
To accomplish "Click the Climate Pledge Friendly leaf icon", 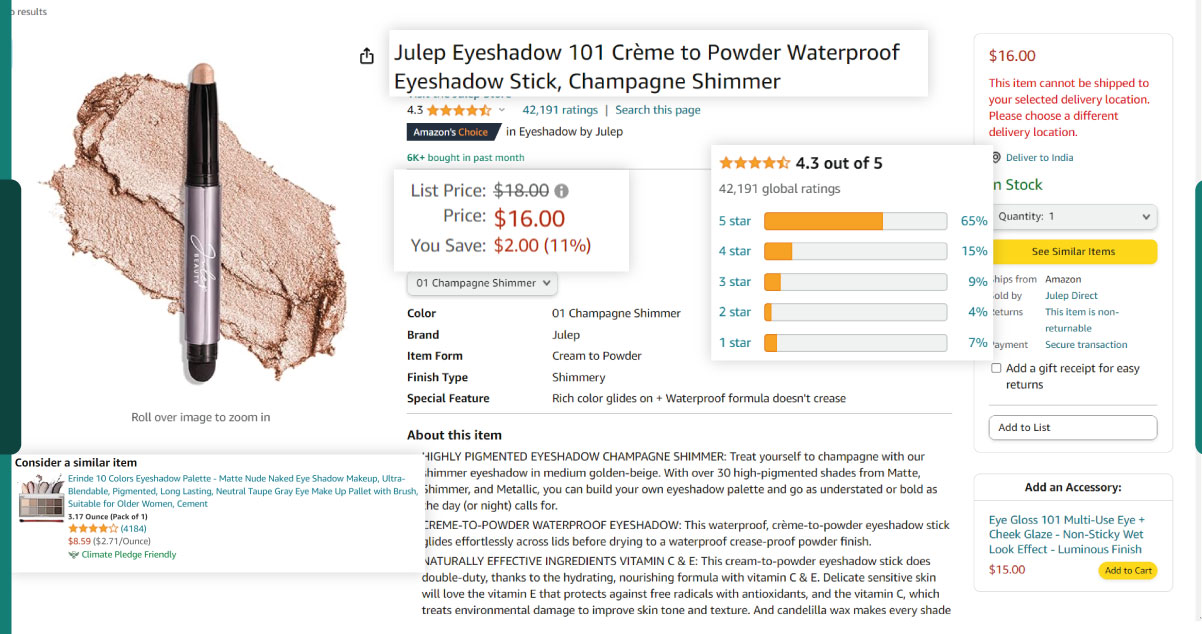I will [74, 554].
